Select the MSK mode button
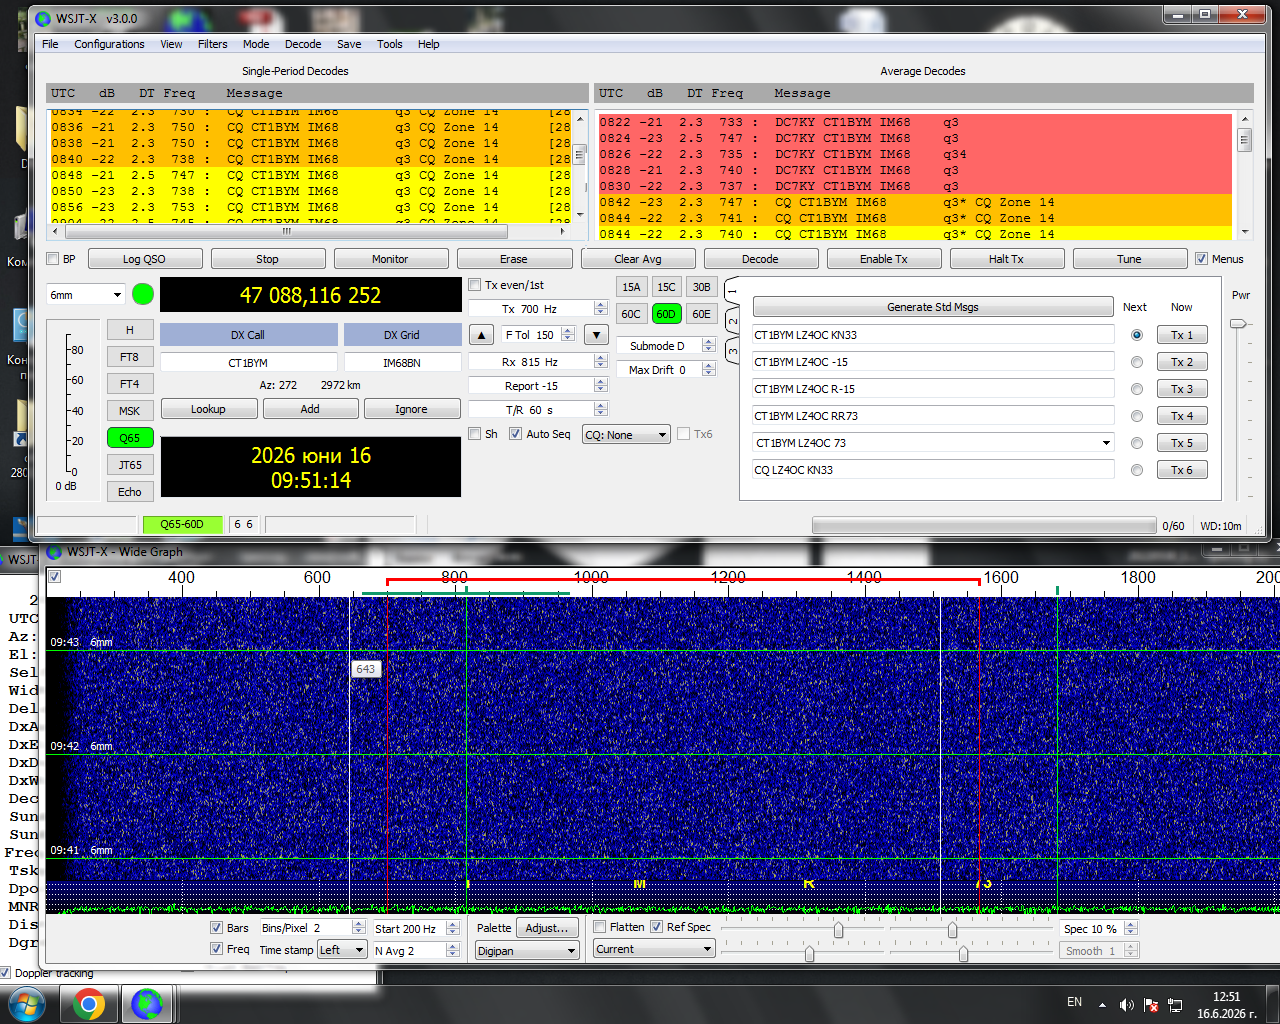The width and height of the screenshot is (1280, 1024). click(130, 411)
